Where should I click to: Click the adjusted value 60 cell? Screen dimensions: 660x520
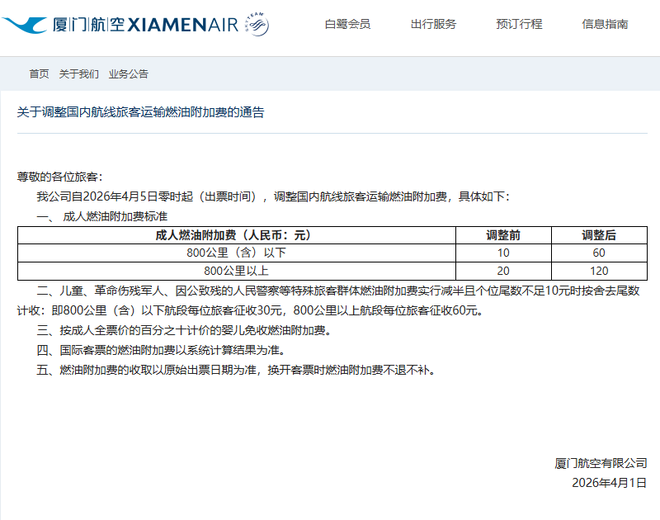pos(599,253)
